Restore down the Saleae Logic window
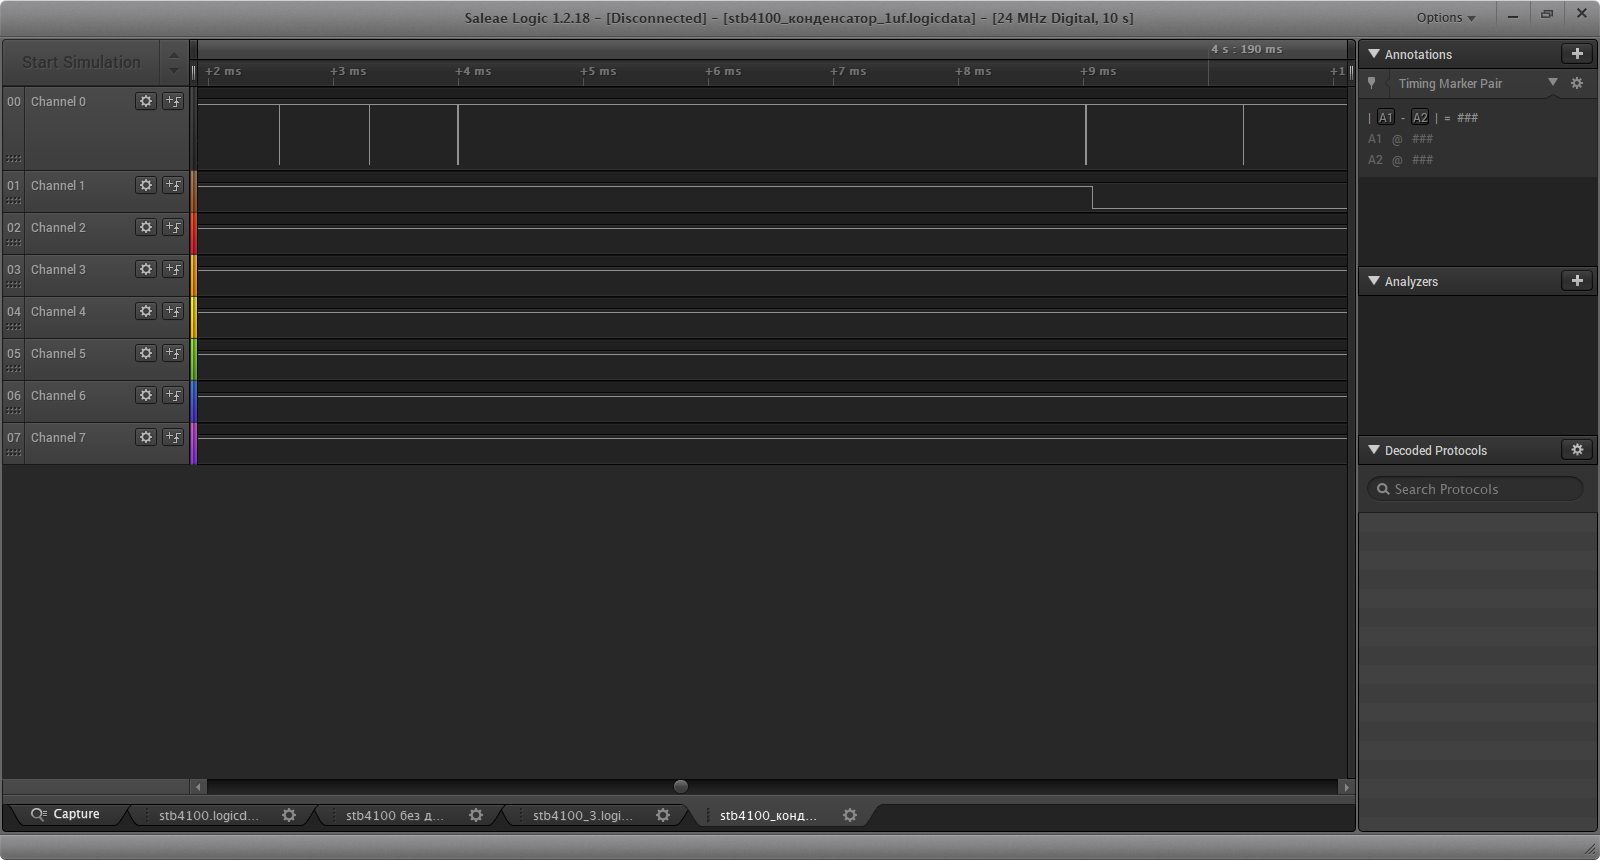 [x=1547, y=15]
